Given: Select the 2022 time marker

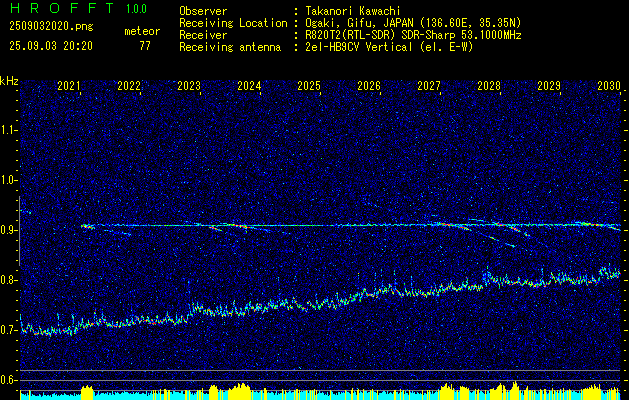Looking at the screenshot, I should pos(129,85).
